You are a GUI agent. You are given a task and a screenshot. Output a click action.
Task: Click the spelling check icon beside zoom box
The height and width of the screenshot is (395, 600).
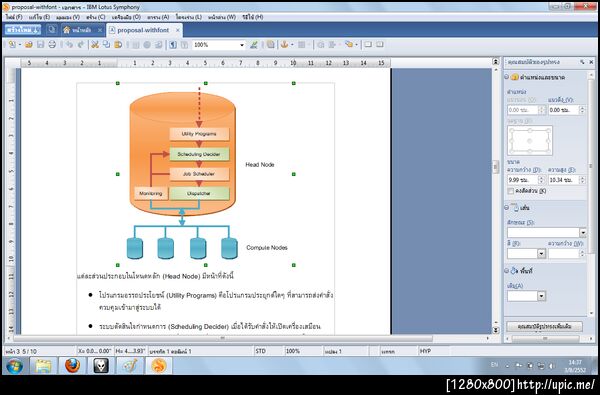254,45
